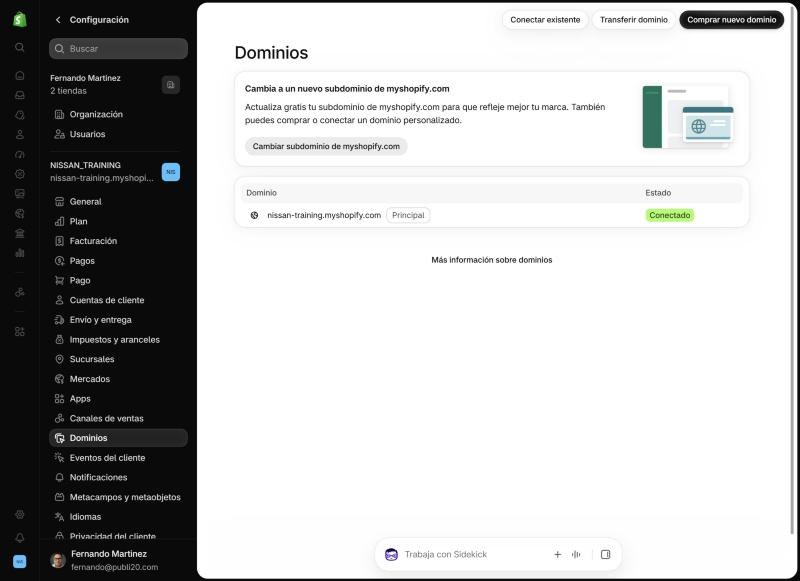
Task: Click the Estado column header
Action: 658,193
